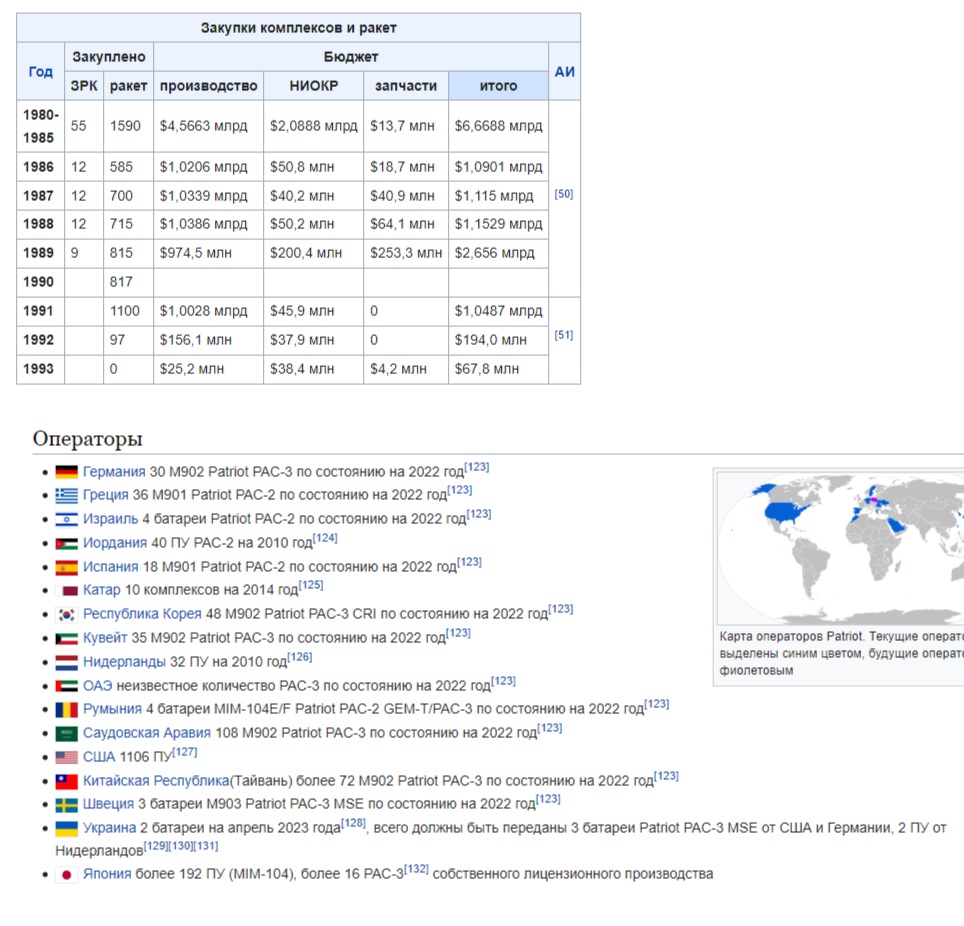Open the Япония link
The image size is (964, 926).
pos(107,874)
